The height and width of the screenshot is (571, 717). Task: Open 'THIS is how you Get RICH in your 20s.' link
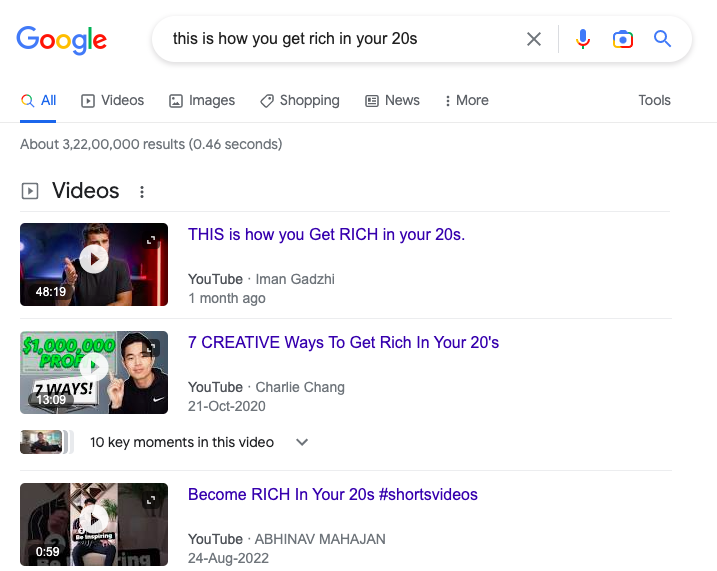coord(326,235)
